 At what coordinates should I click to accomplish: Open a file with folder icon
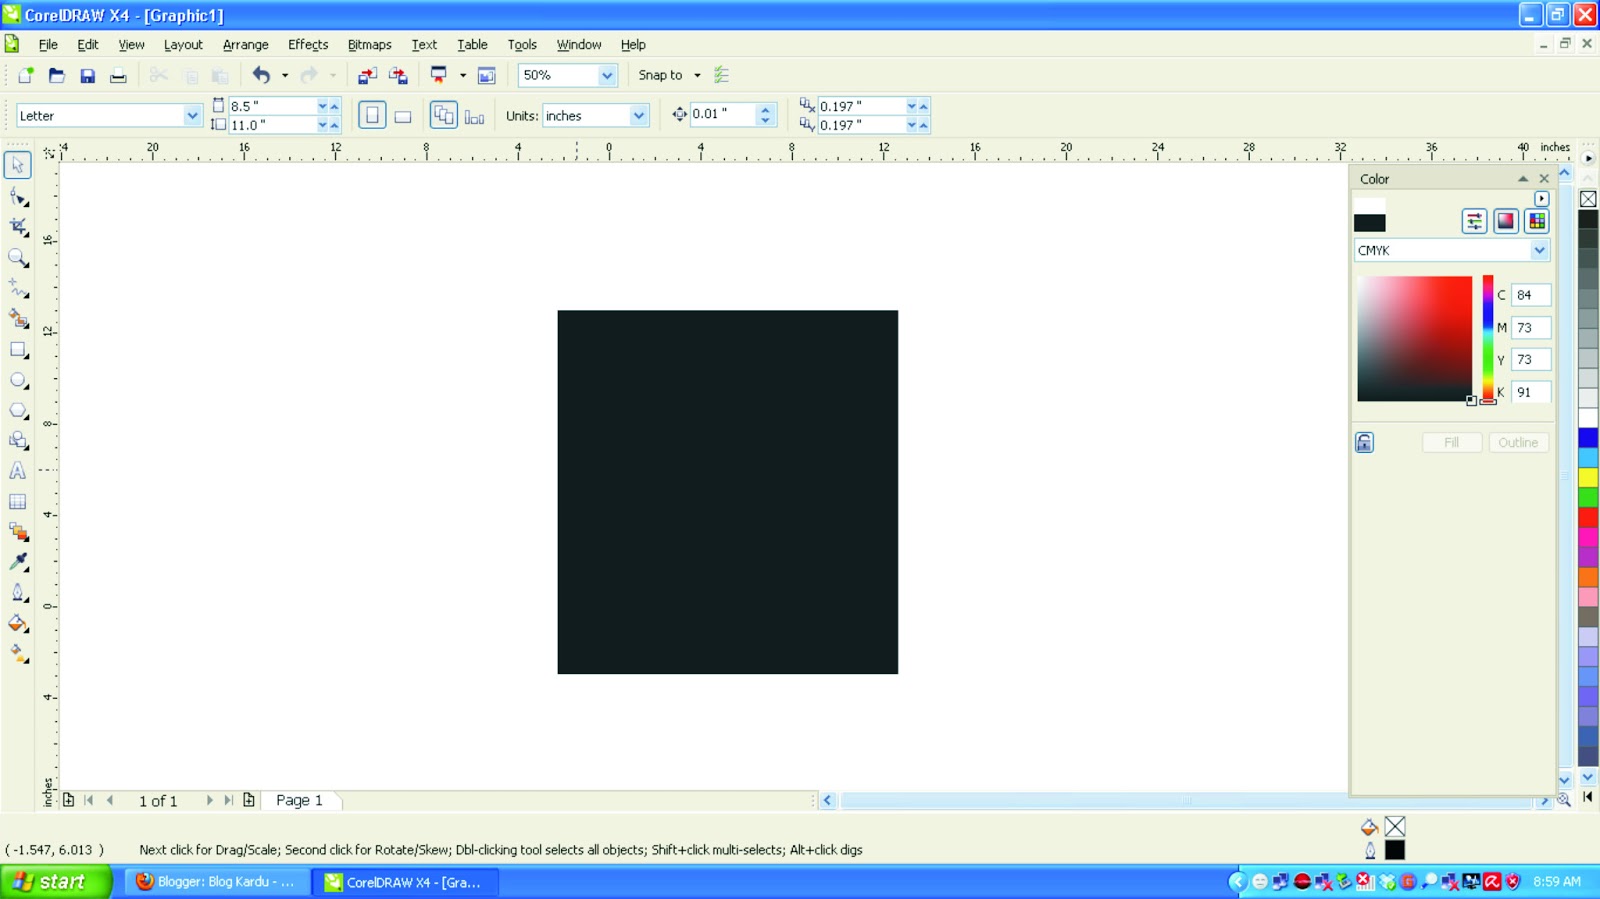[x=56, y=75]
